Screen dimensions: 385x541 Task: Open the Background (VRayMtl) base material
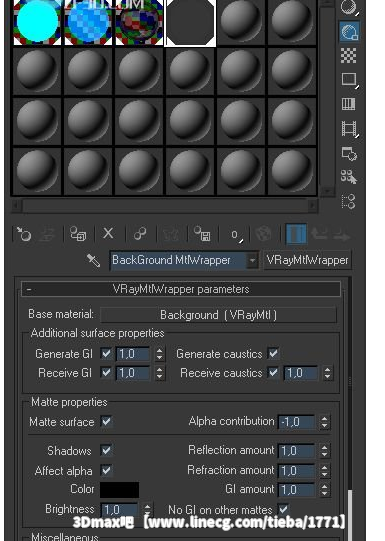coord(218,315)
